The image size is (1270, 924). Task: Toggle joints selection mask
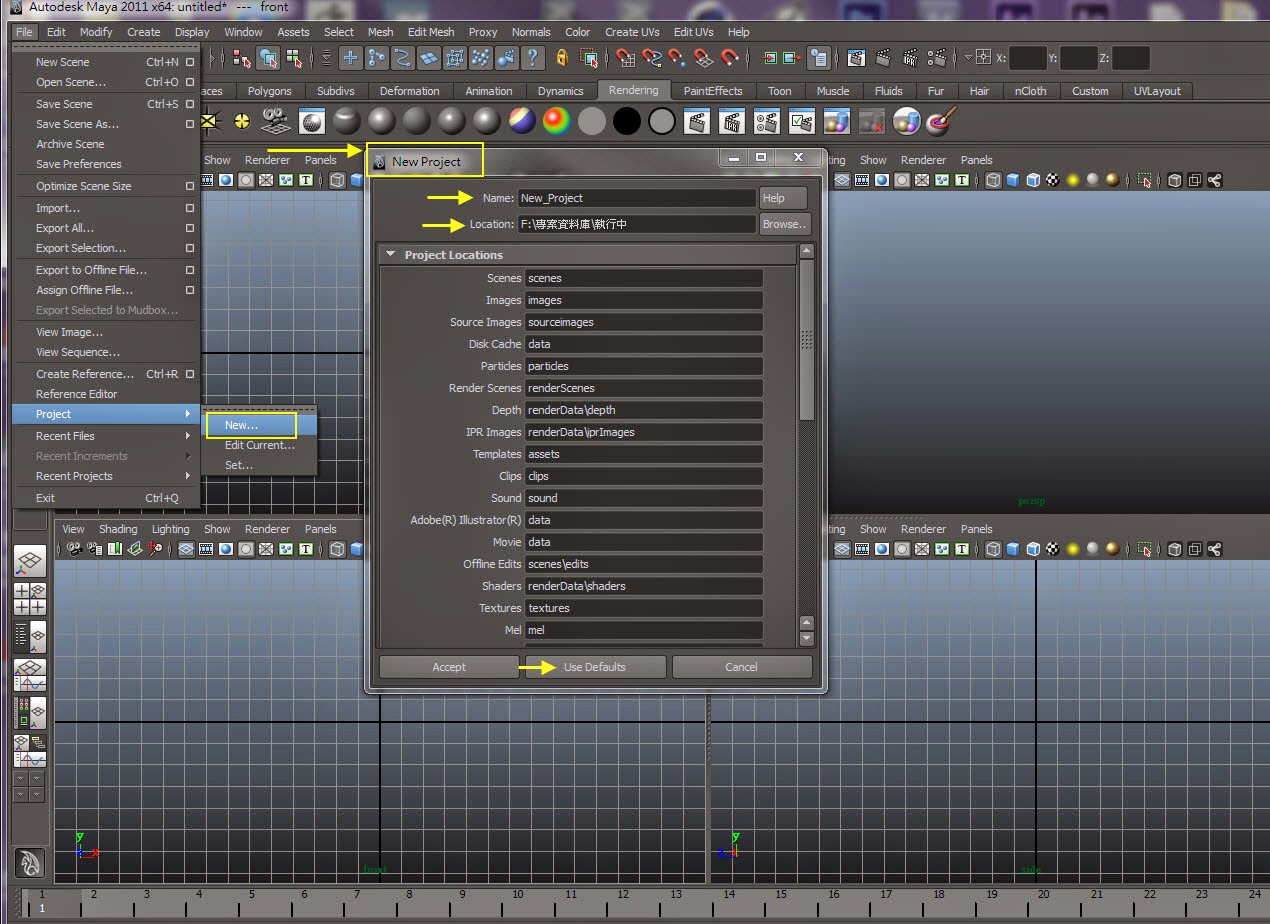pyautogui.click(x=377, y=58)
